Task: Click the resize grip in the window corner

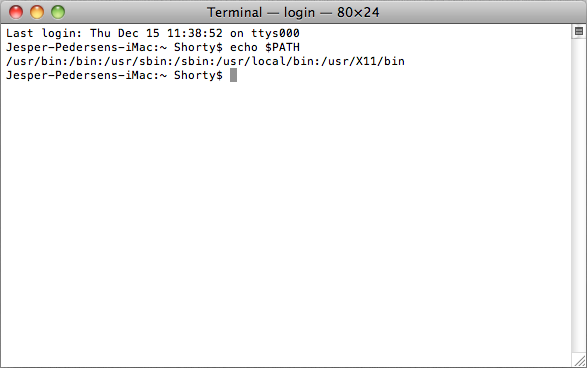Action: (x=580, y=361)
